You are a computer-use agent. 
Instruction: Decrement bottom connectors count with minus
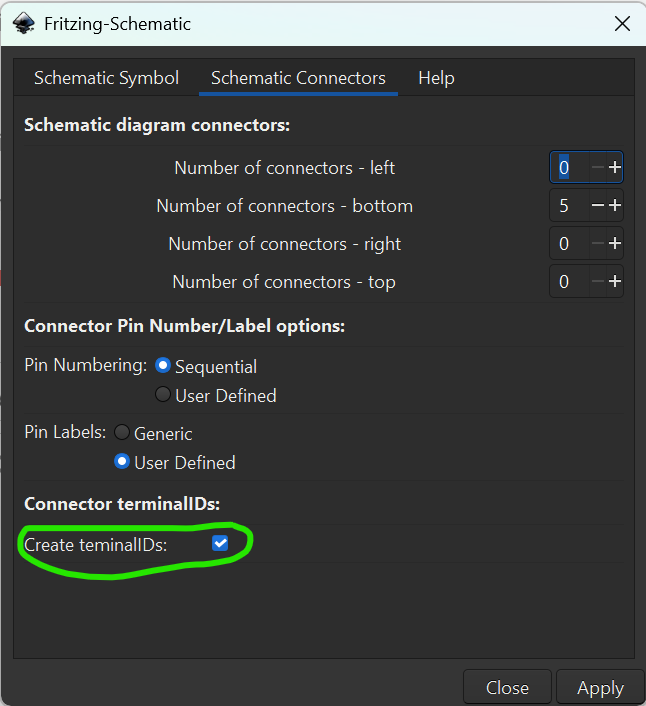tap(598, 205)
